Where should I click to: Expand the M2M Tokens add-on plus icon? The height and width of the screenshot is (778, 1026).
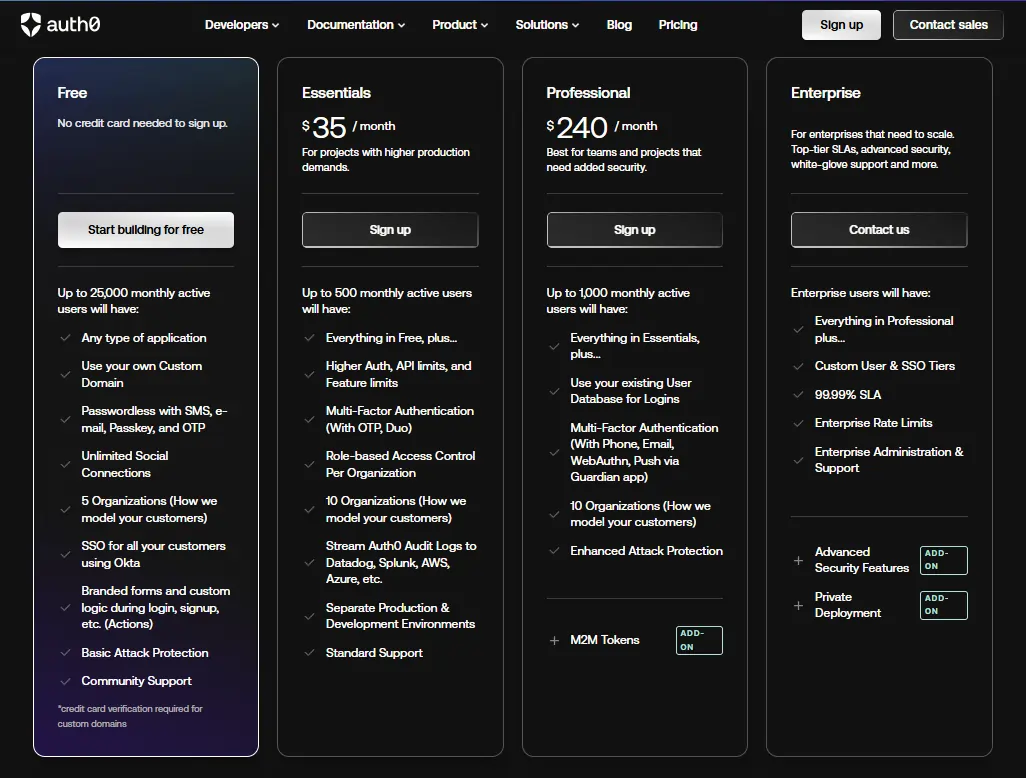click(x=554, y=641)
